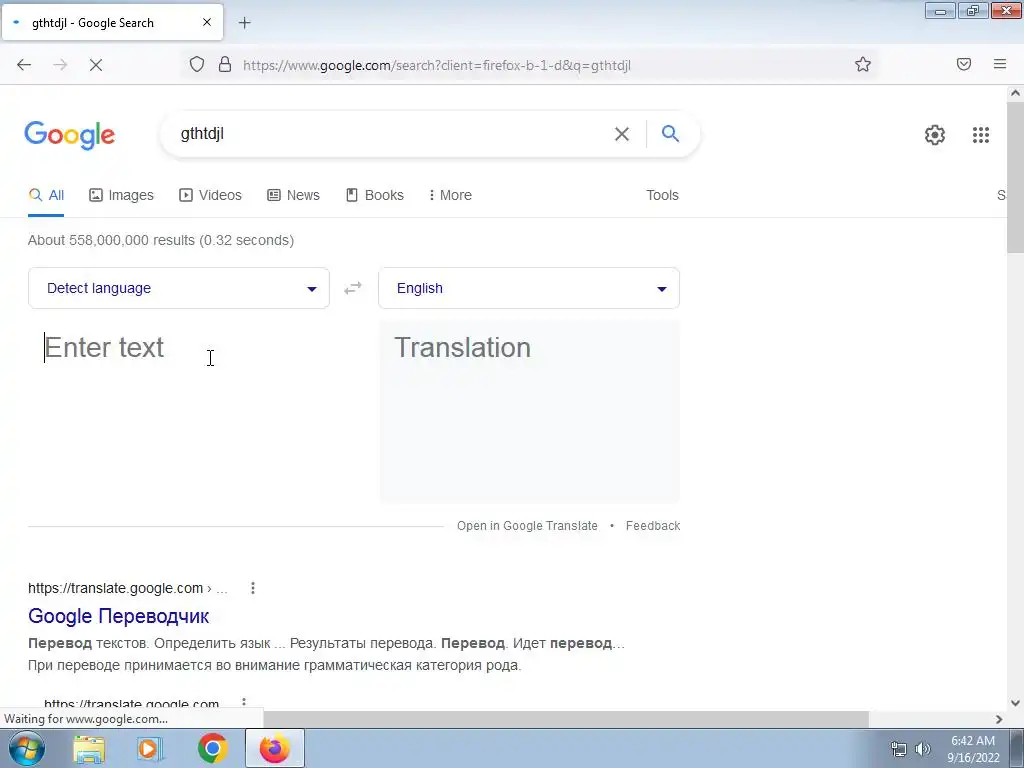1024x768 pixels.
Task: Launch Windows Media Player from taskbar
Action: click(150, 748)
